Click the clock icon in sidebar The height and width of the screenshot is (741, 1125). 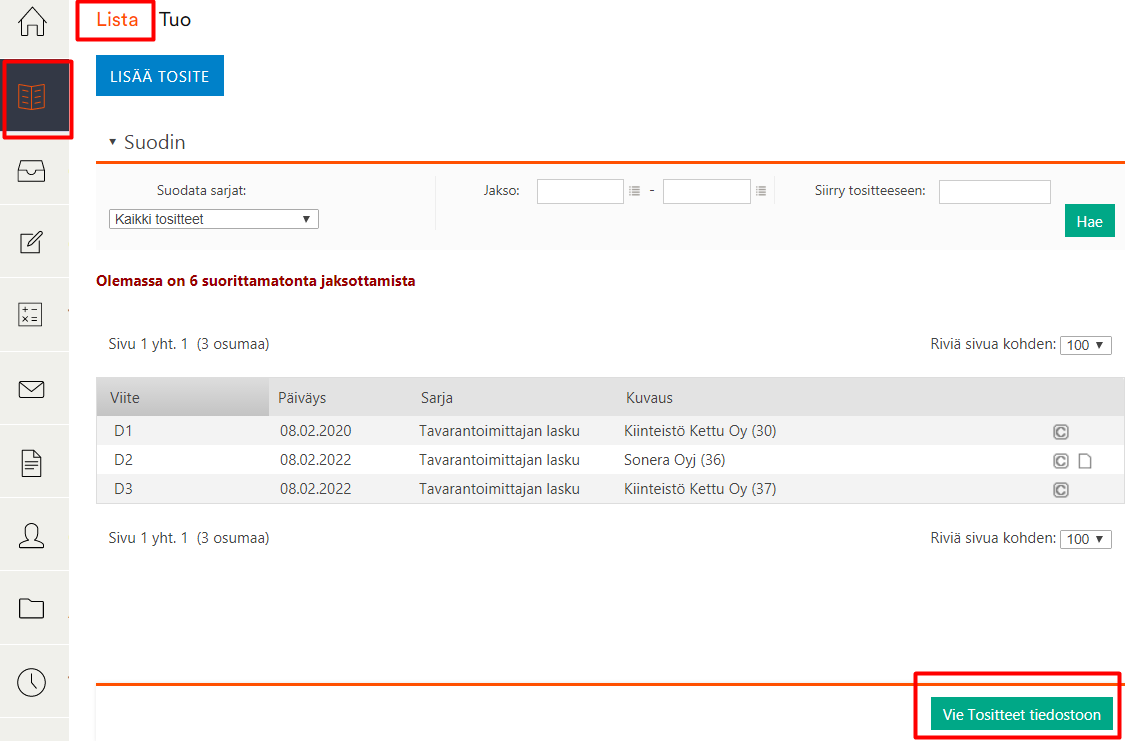point(32,681)
